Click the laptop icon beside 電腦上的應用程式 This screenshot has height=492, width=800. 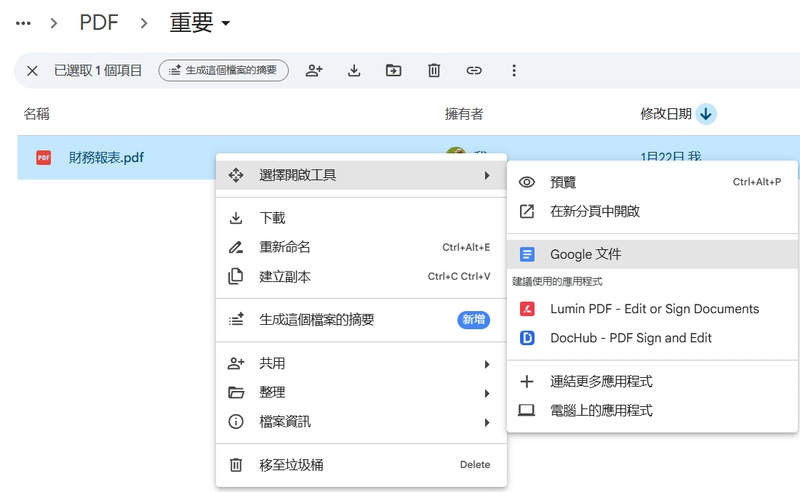tap(527, 410)
